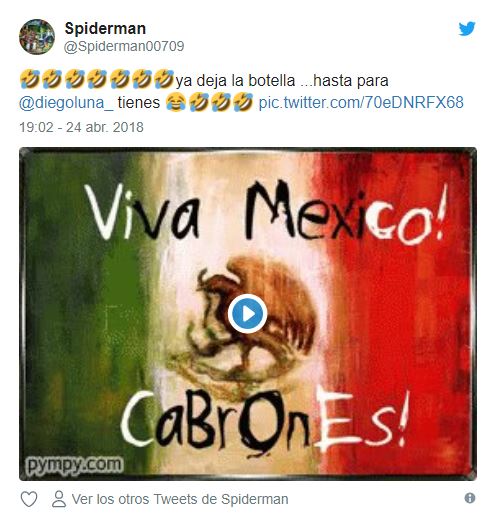This screenshot has height=520, width=496.
Task: Follow the pic.twitter.com/70eDNRFX68 link
Action: tap(361, 102)
